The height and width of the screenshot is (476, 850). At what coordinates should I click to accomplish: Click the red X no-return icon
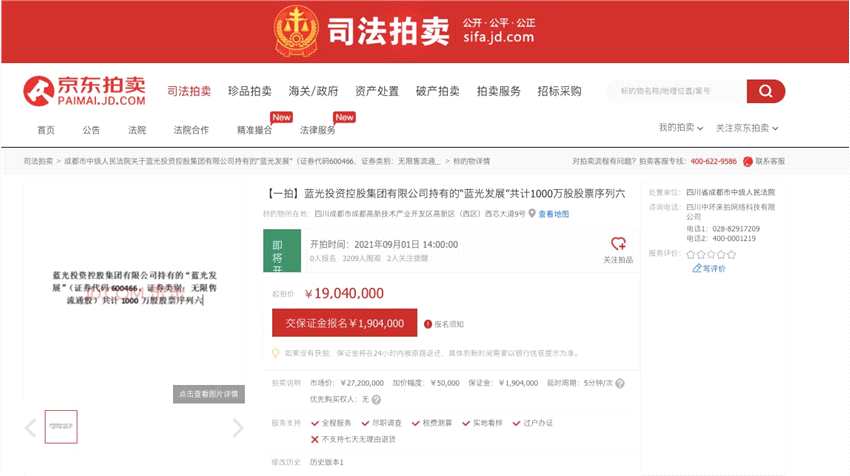314,440
